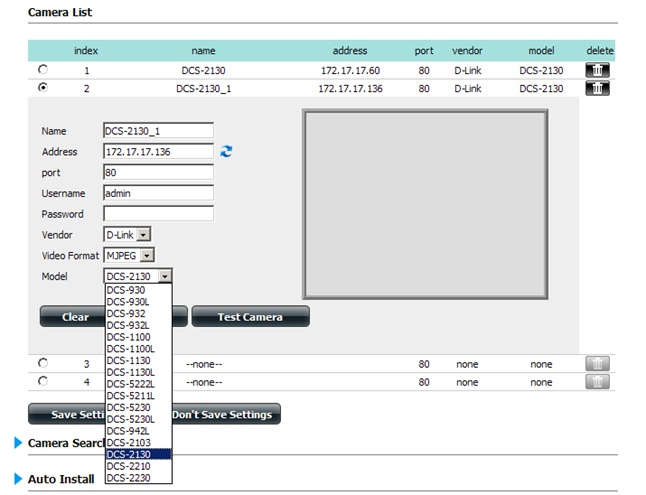Choose DCS-5211L from model list
This screenshot has height=495, width=646.
pyautogui.click(x=138, y=396)
